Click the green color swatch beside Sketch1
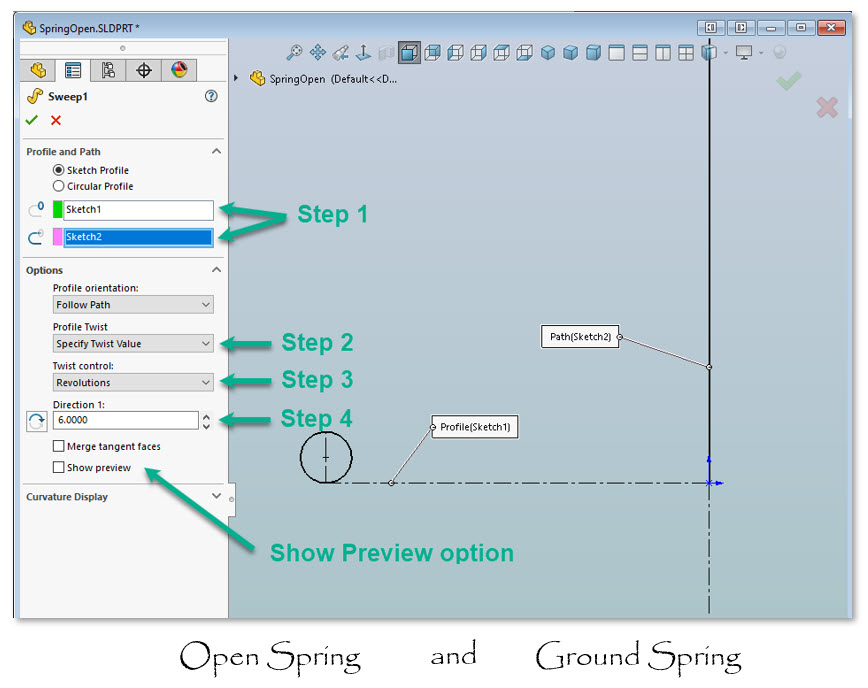The width and height of the screenshot is (868, 688). pyautogui.click(x=56, y=208)
